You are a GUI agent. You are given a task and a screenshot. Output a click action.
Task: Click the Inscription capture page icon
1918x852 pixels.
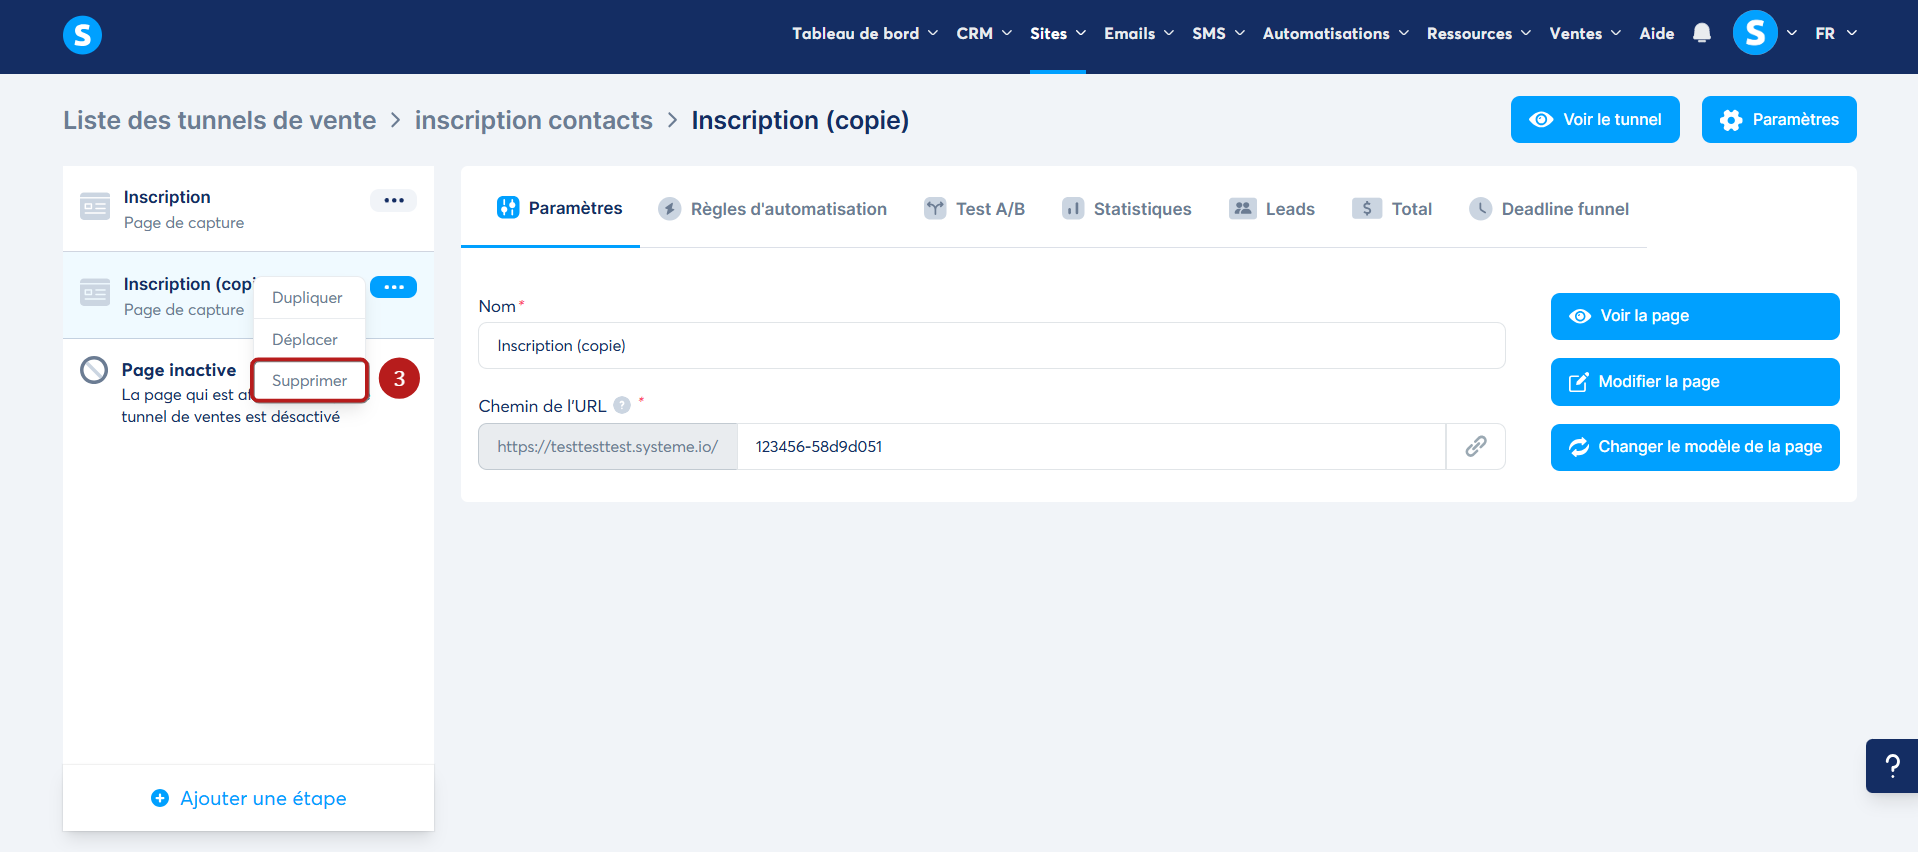click(95, 206)
